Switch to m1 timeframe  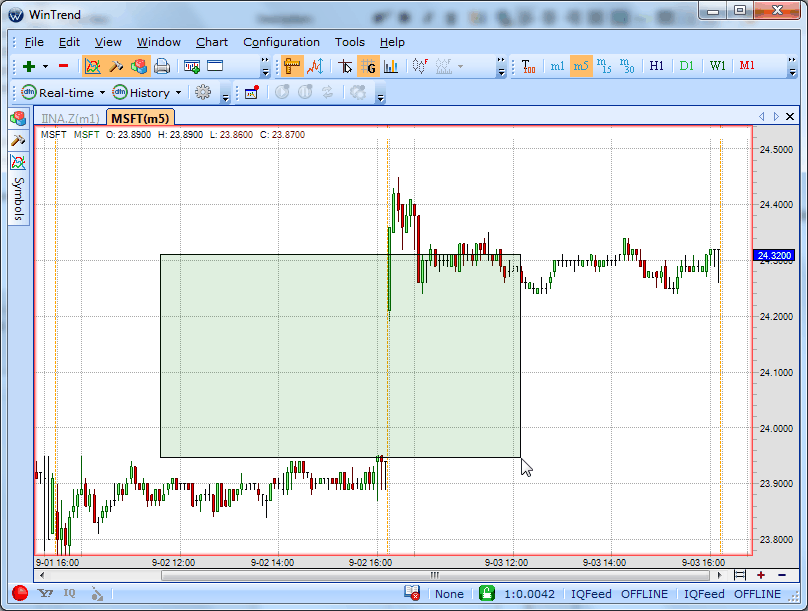(557, 66)
